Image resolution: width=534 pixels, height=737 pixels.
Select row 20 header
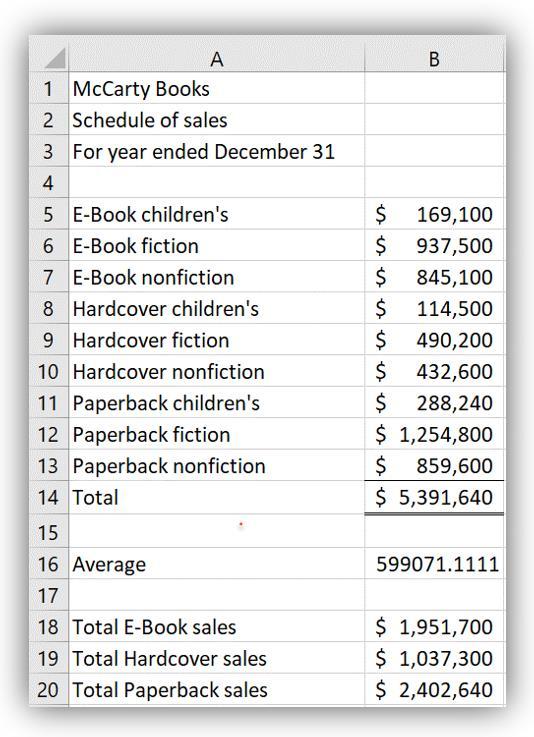coord(49,690)
